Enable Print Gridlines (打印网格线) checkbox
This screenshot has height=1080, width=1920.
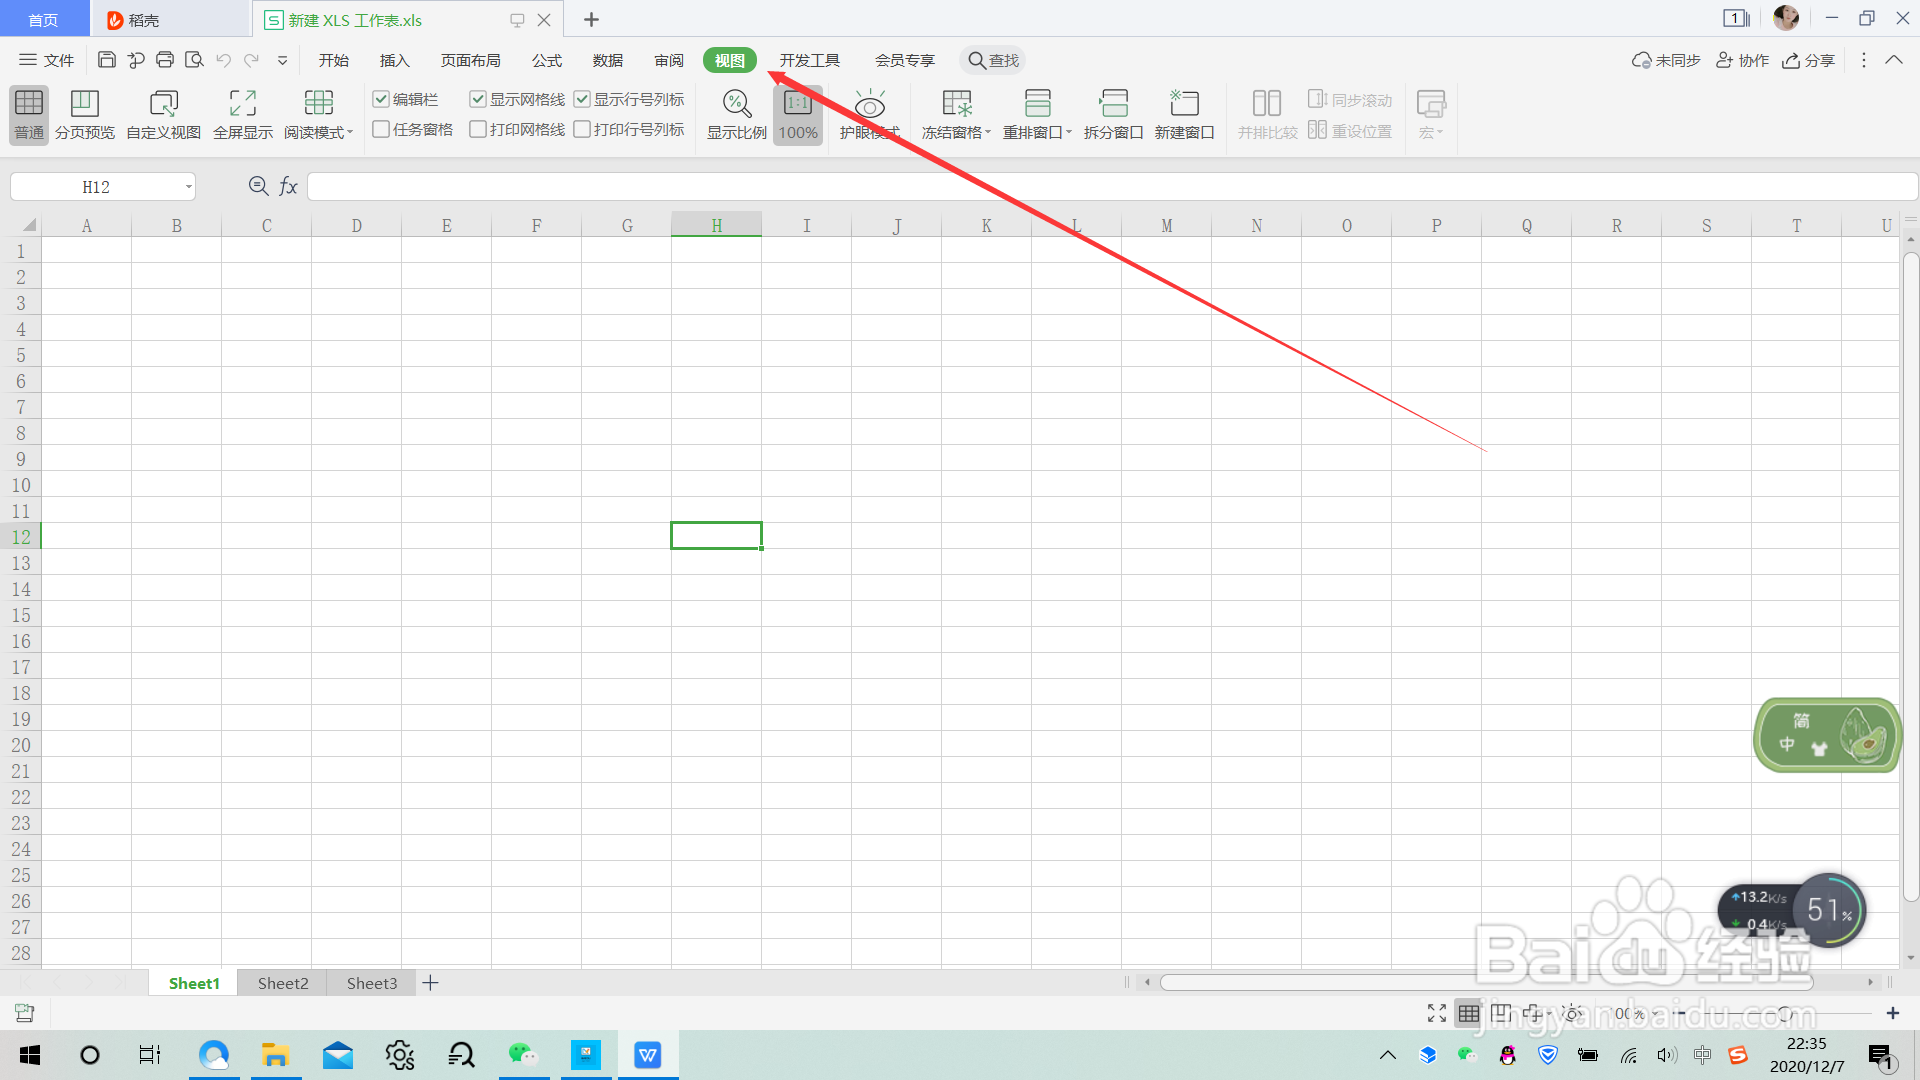pyautogui.click(x=478, y=129)
